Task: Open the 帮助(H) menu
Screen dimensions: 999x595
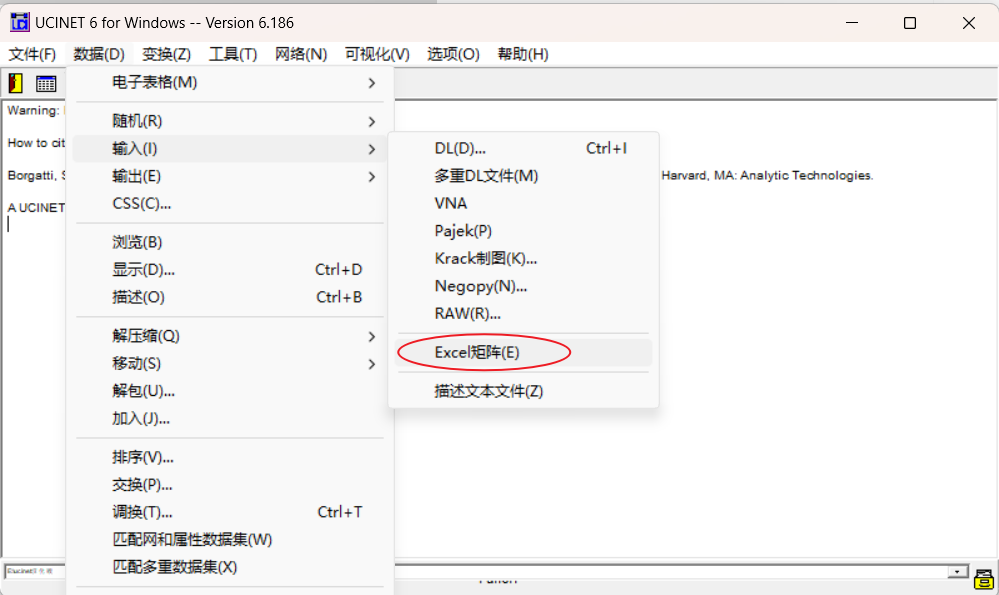Action: (522, 54)
